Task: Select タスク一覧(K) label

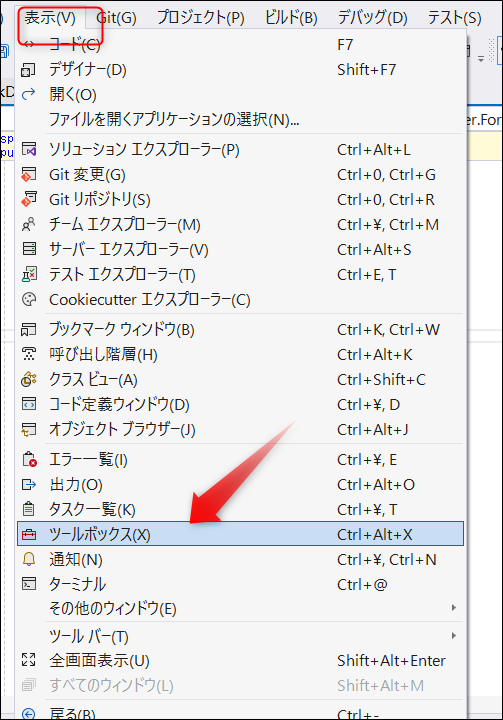Action: coord(92,510)
